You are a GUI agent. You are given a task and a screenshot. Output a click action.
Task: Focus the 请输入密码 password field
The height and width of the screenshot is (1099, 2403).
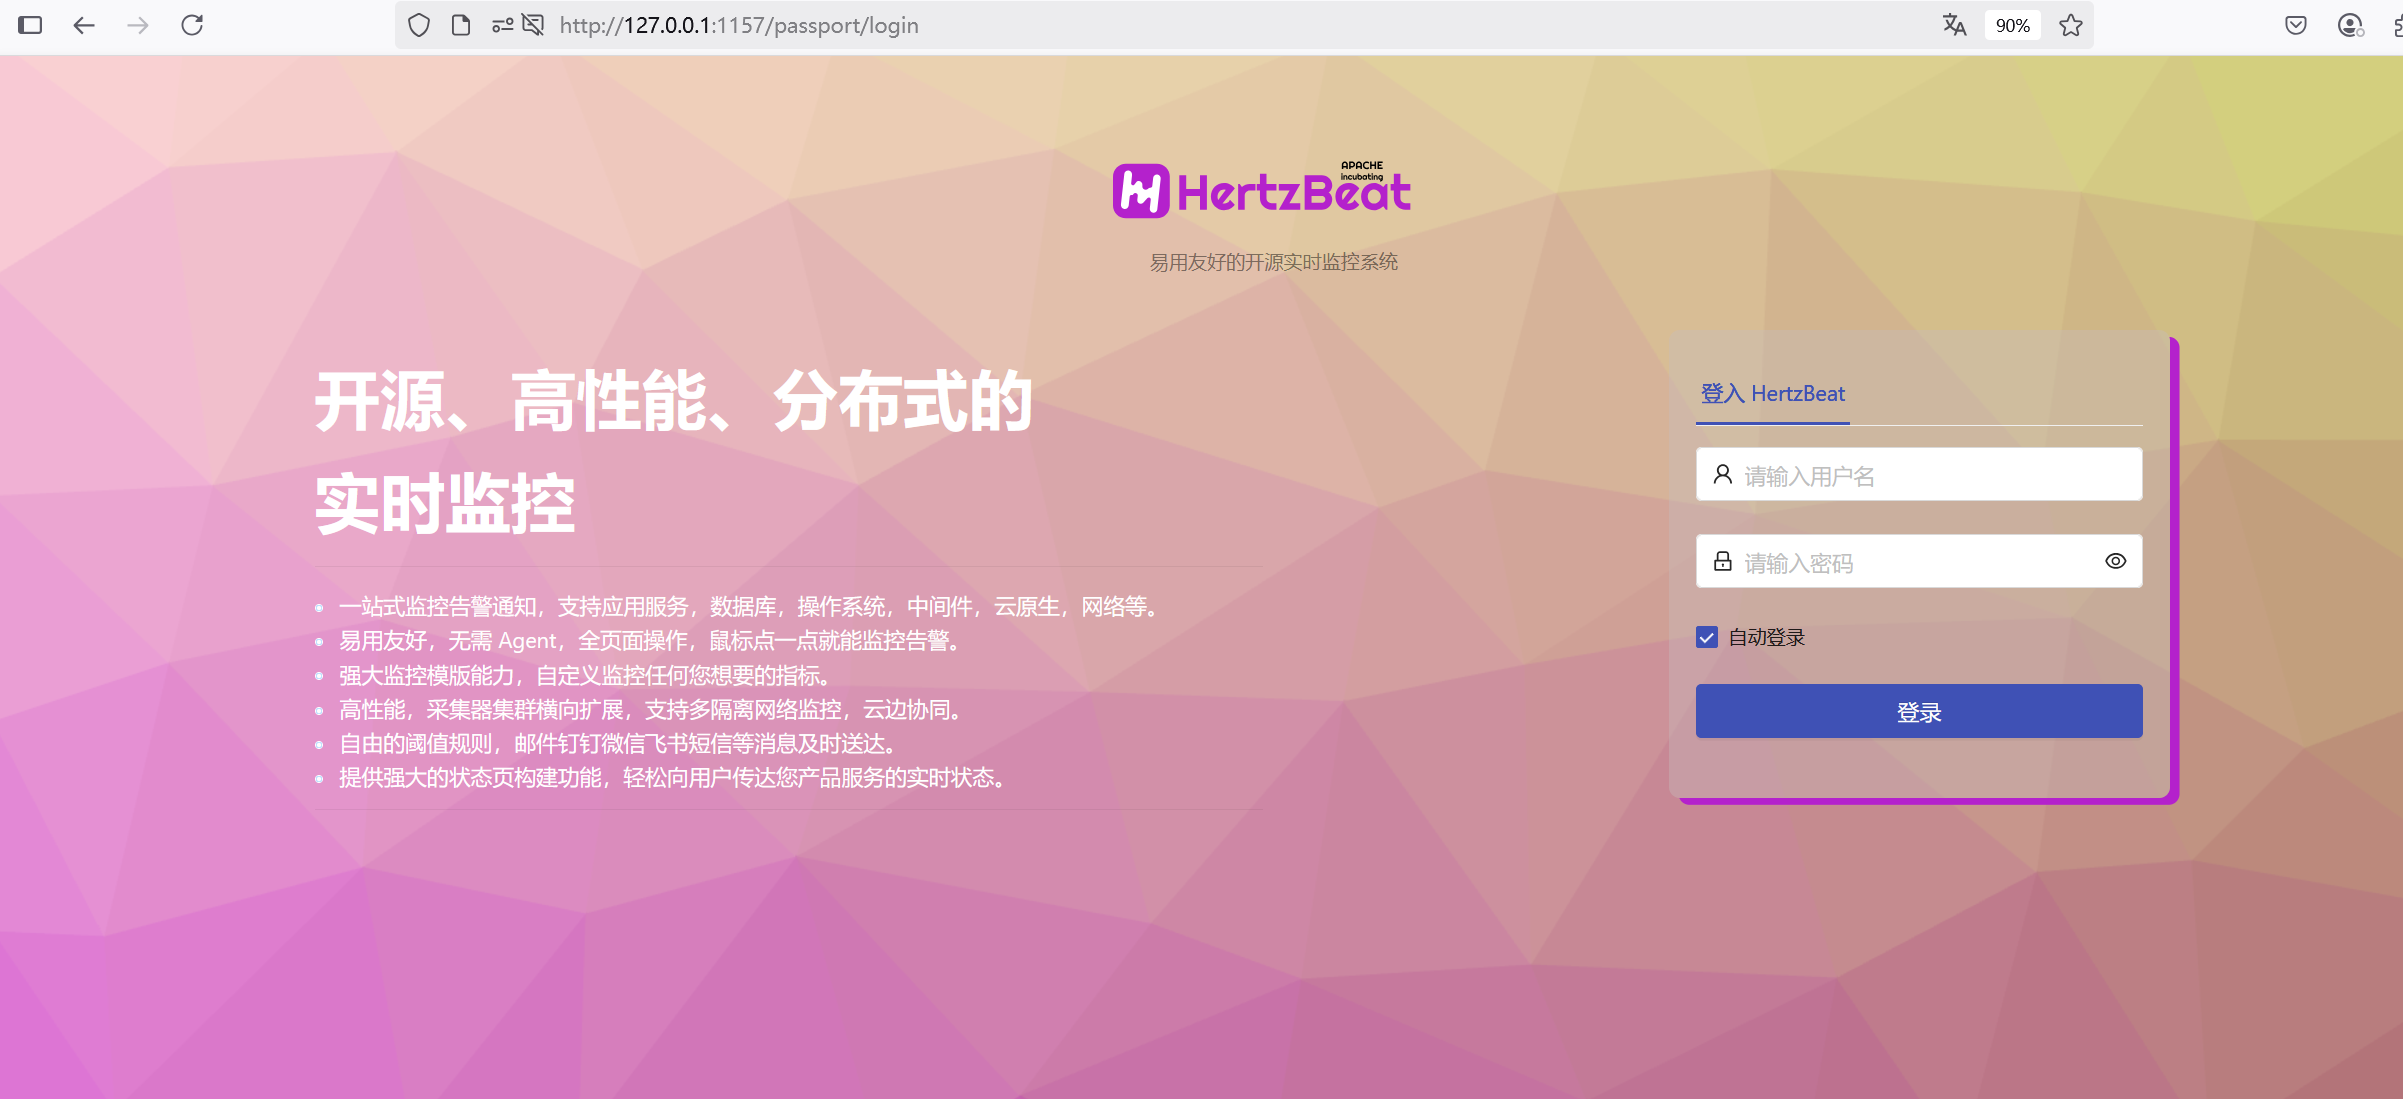[x=1910, y=562]
